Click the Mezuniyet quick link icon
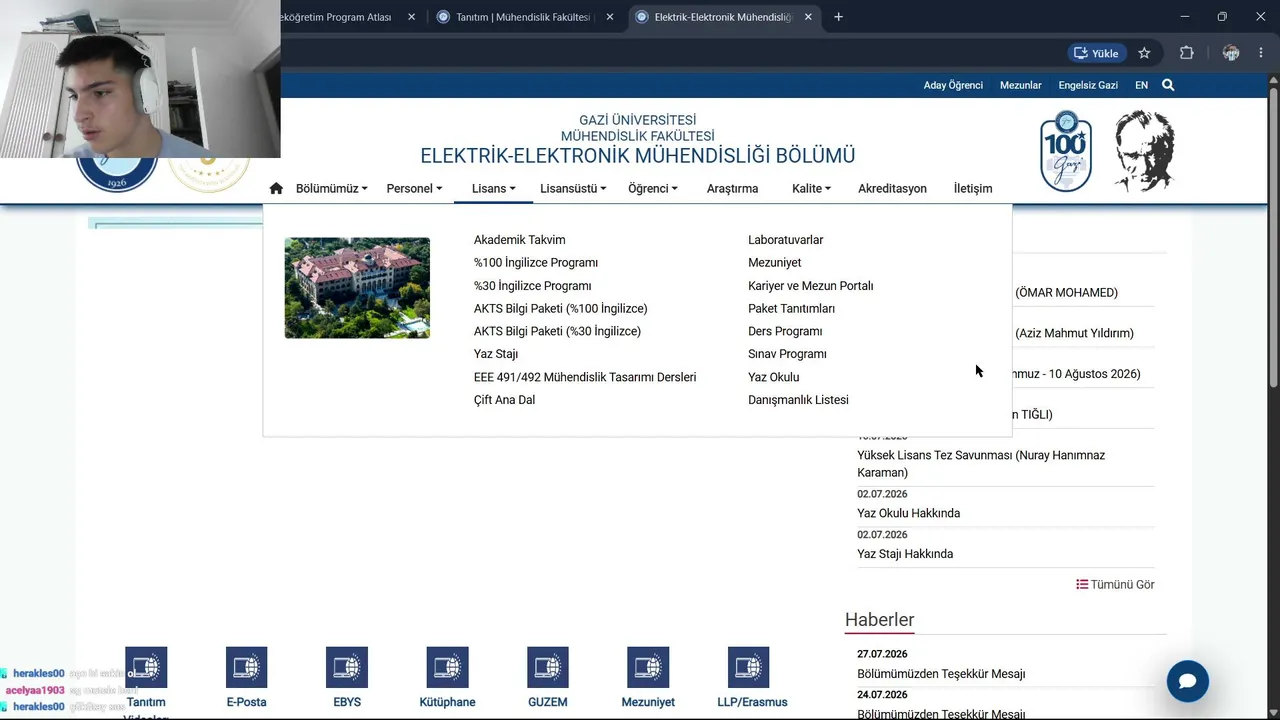The height and width of the screenshot is (720, 1280). click(648, 667)
